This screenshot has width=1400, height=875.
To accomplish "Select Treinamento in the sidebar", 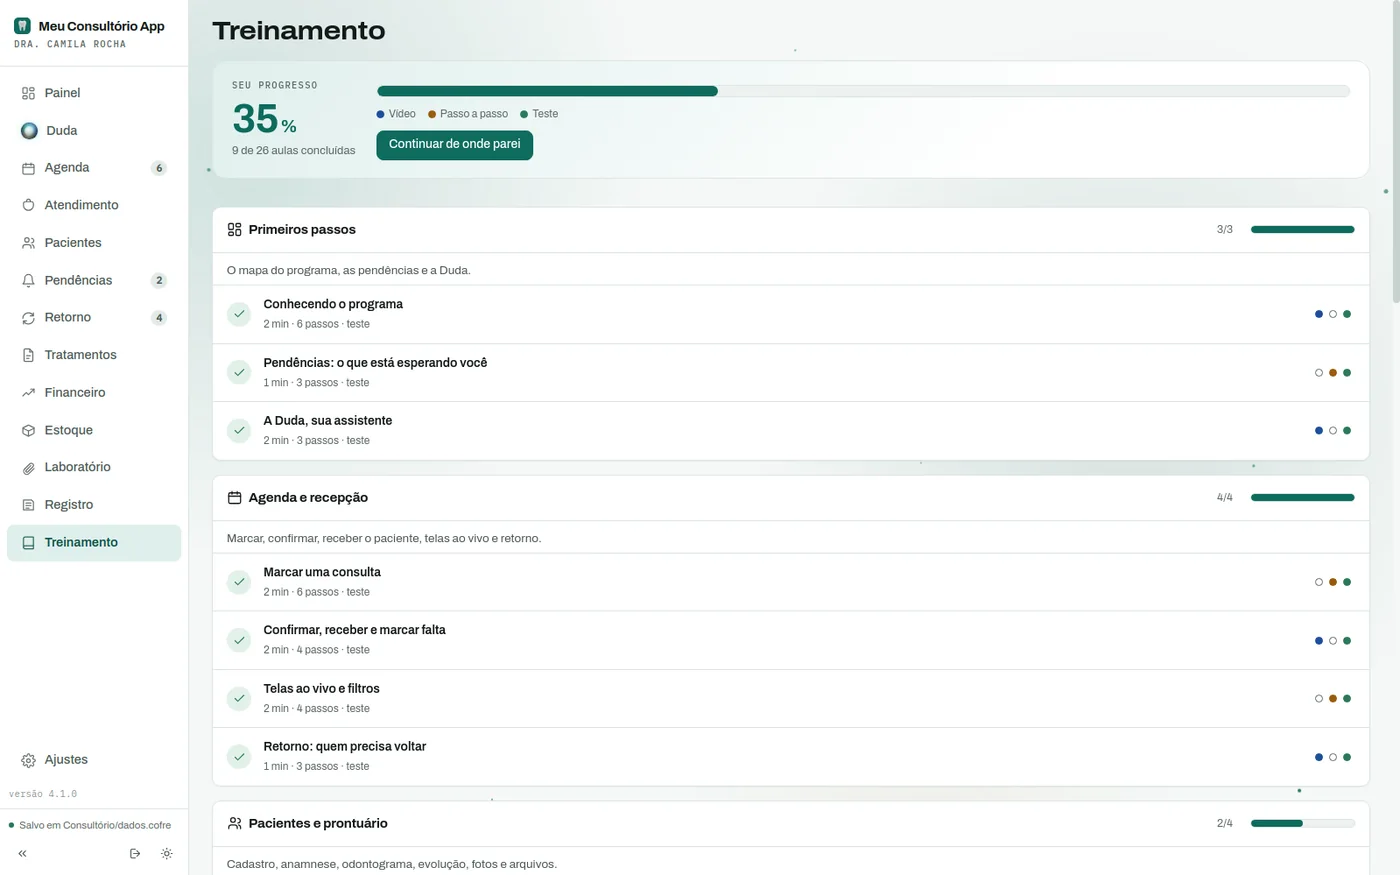I will 94,542.
